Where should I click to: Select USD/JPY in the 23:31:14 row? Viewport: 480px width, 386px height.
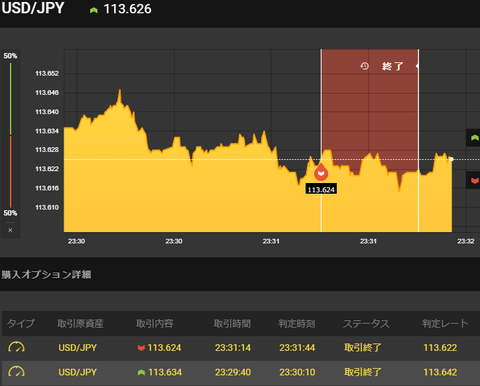click(x=78, y=348)
